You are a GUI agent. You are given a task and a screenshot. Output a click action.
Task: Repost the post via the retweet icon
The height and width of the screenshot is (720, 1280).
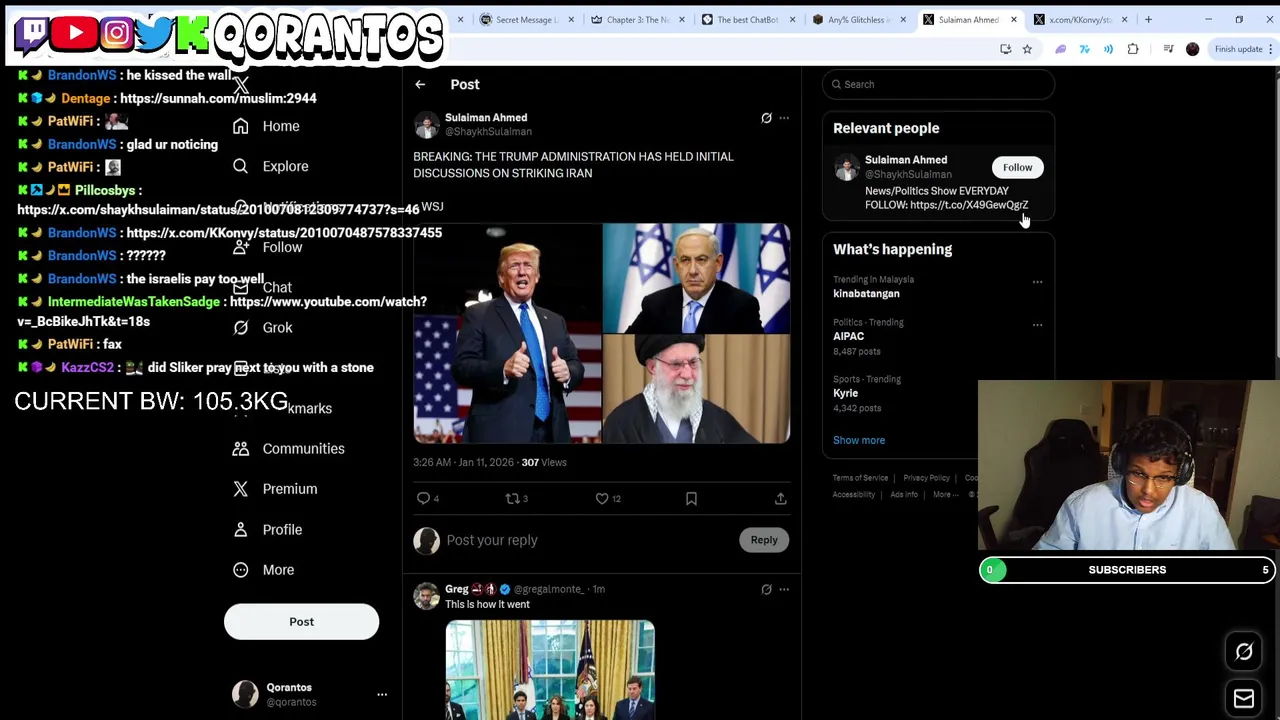517,498
